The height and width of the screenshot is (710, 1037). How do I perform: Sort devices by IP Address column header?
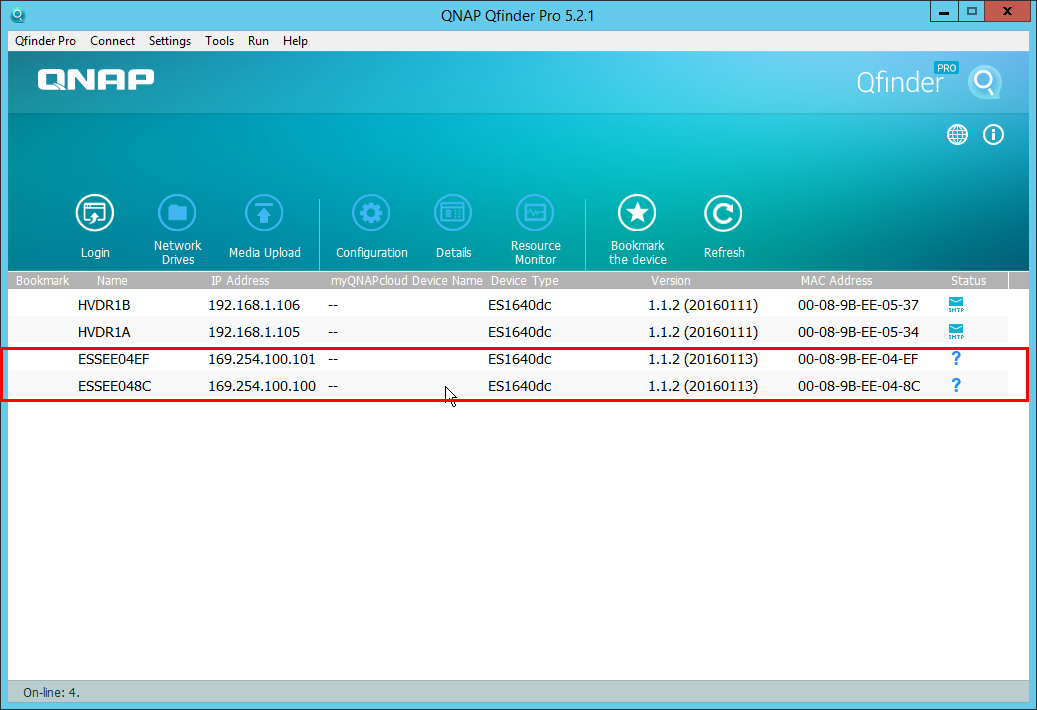click(240, 281)
